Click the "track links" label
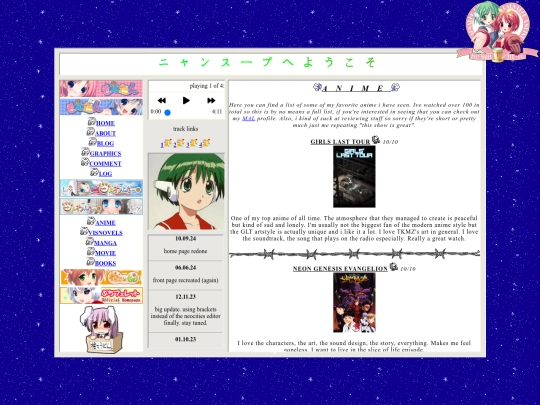540x405 pixels. click(x=186, y=129)
